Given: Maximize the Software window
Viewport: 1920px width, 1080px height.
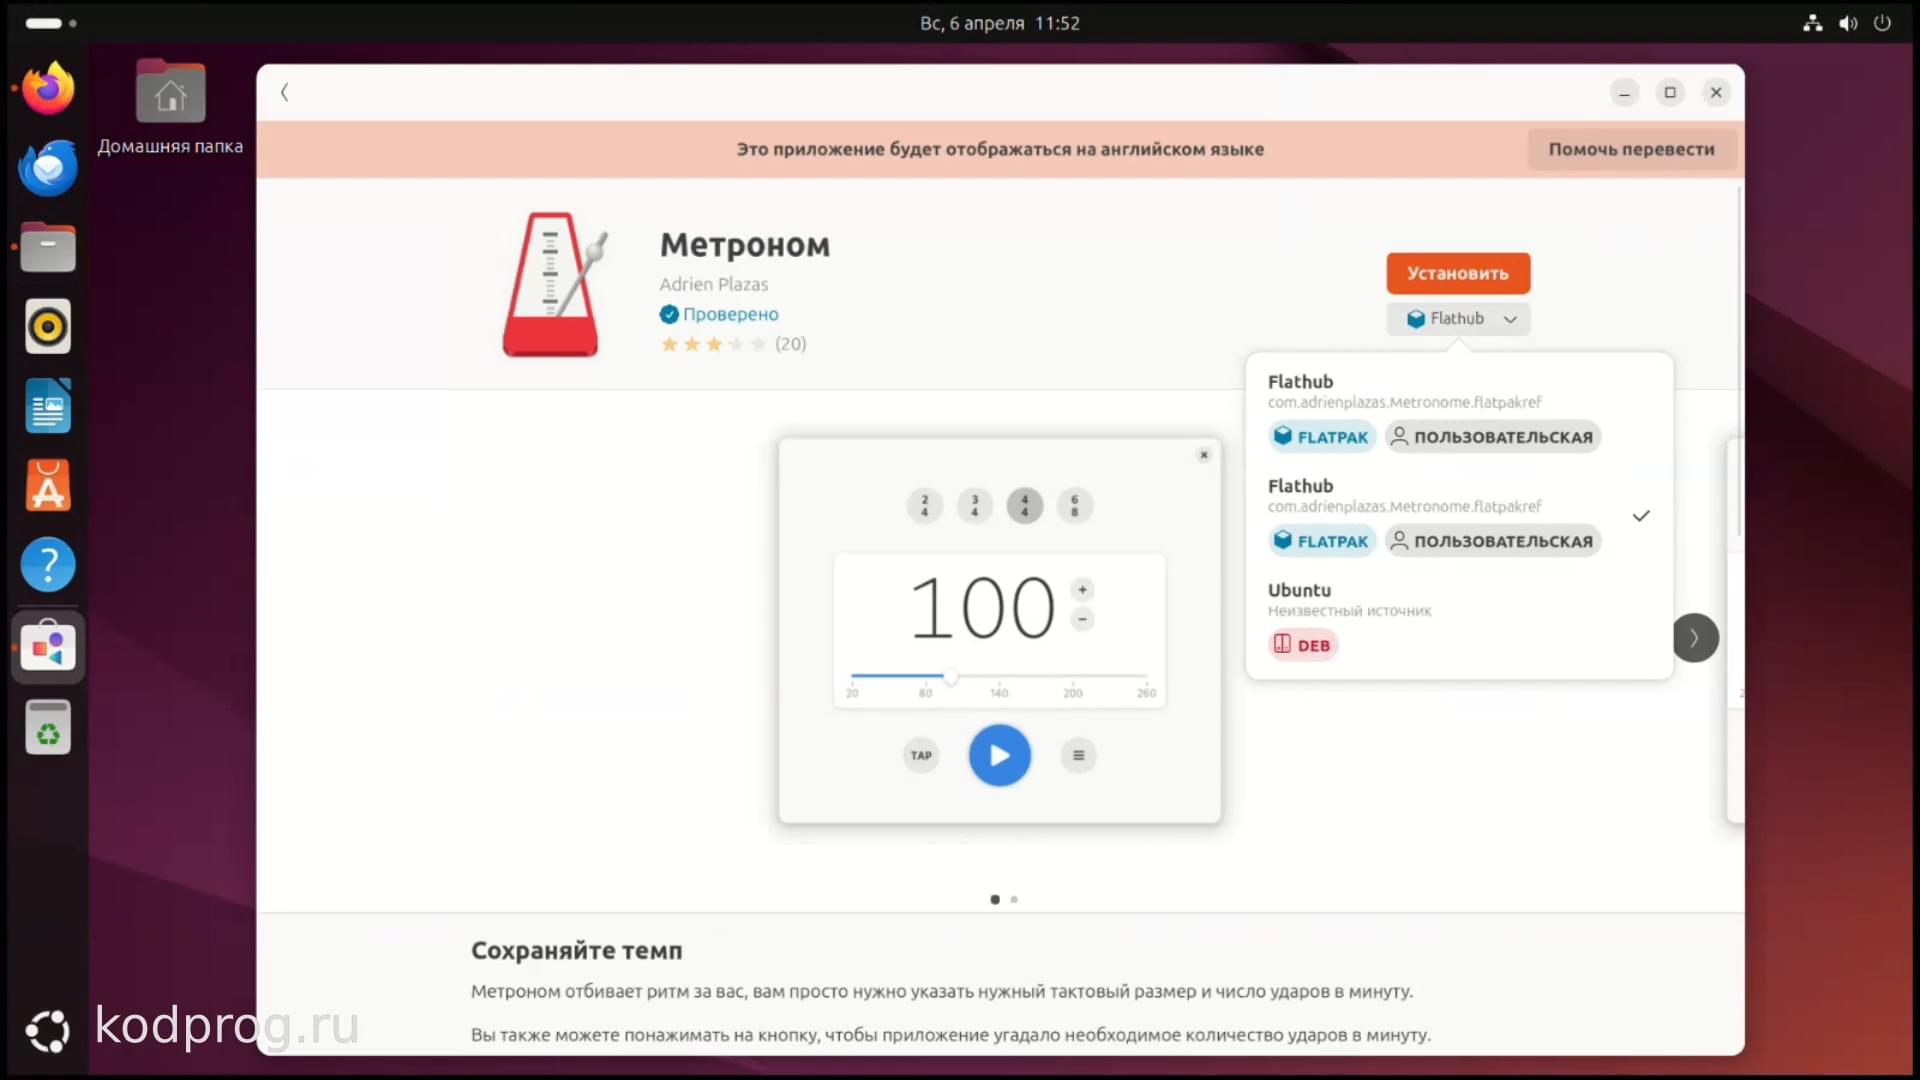Looking at the screenshot, I should [1670, 92].
